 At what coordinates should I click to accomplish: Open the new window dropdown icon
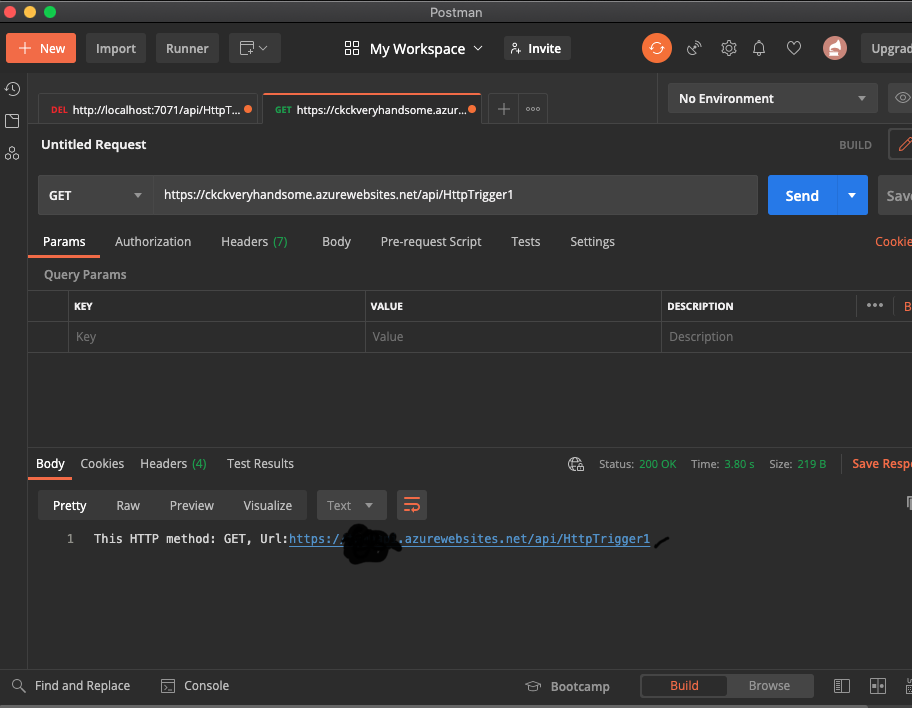(x=254, y=48)
